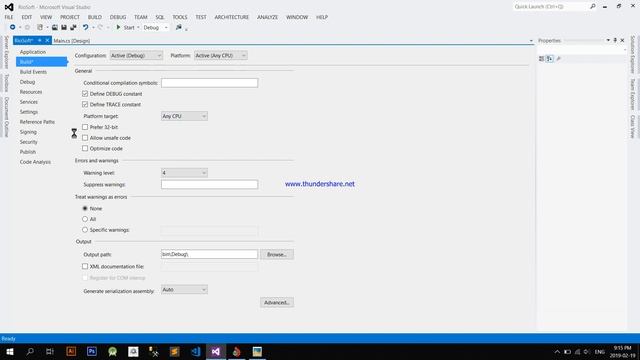Select None for treat warnings as errors

pos(85,208)
